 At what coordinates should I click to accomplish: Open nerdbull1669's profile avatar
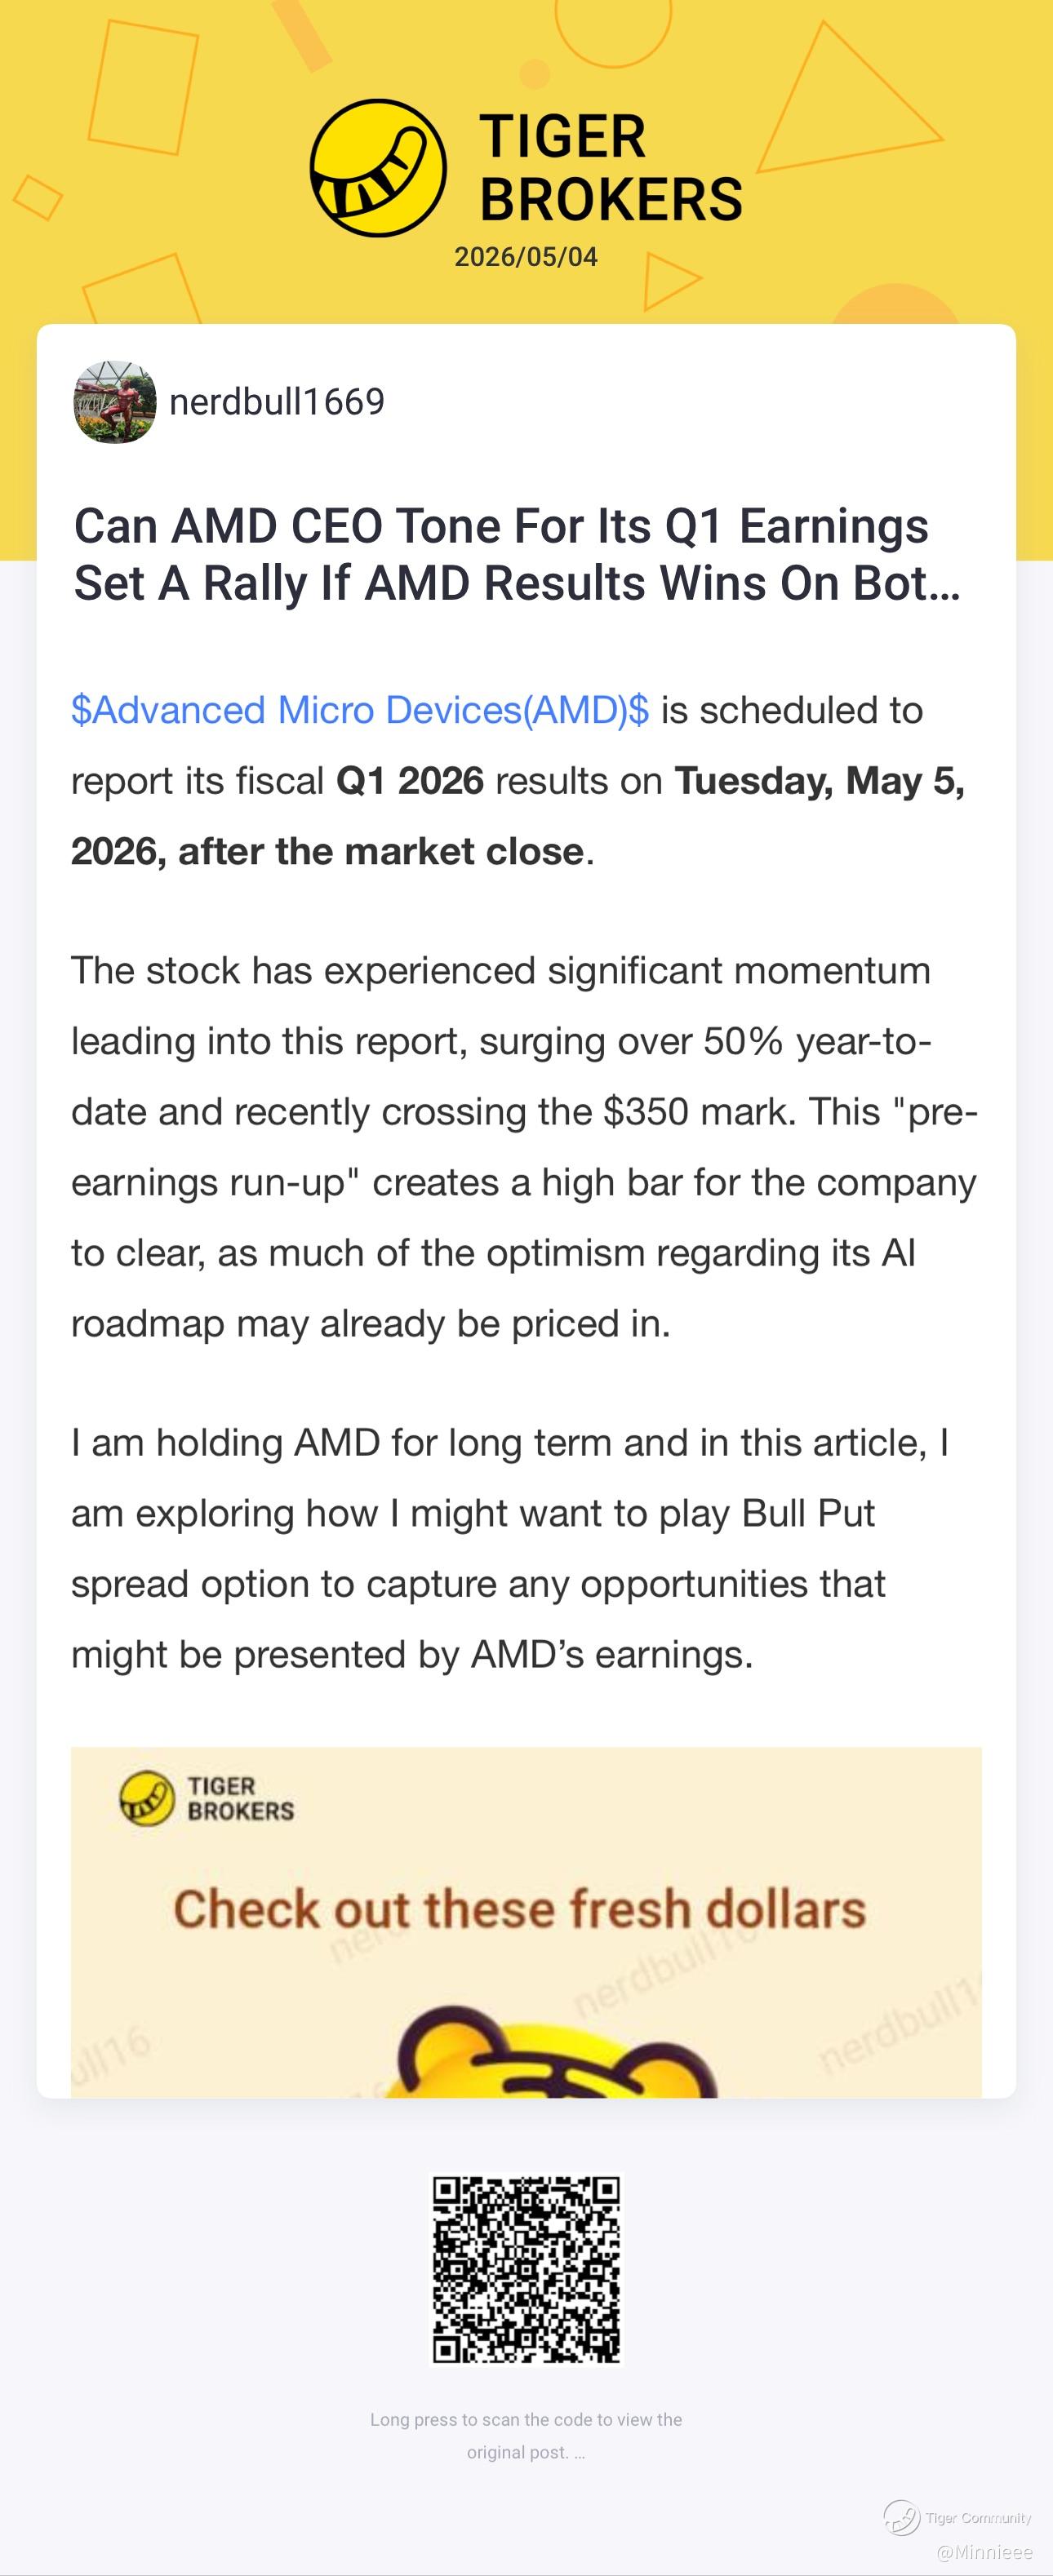tap(115, 402)
